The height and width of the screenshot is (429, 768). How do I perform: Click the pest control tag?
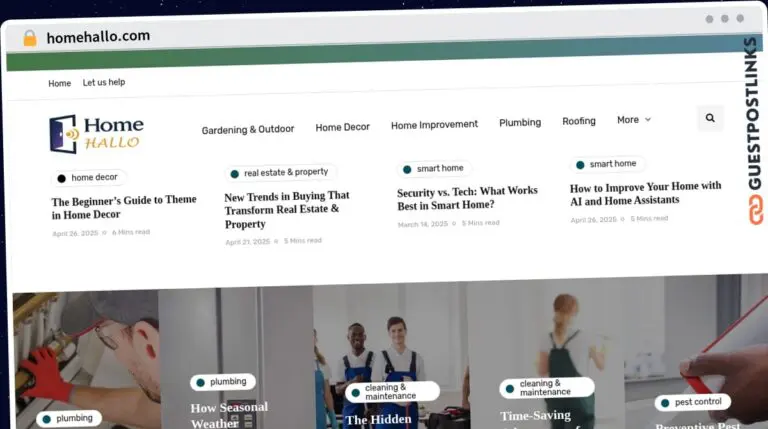(x=693, y=403)
